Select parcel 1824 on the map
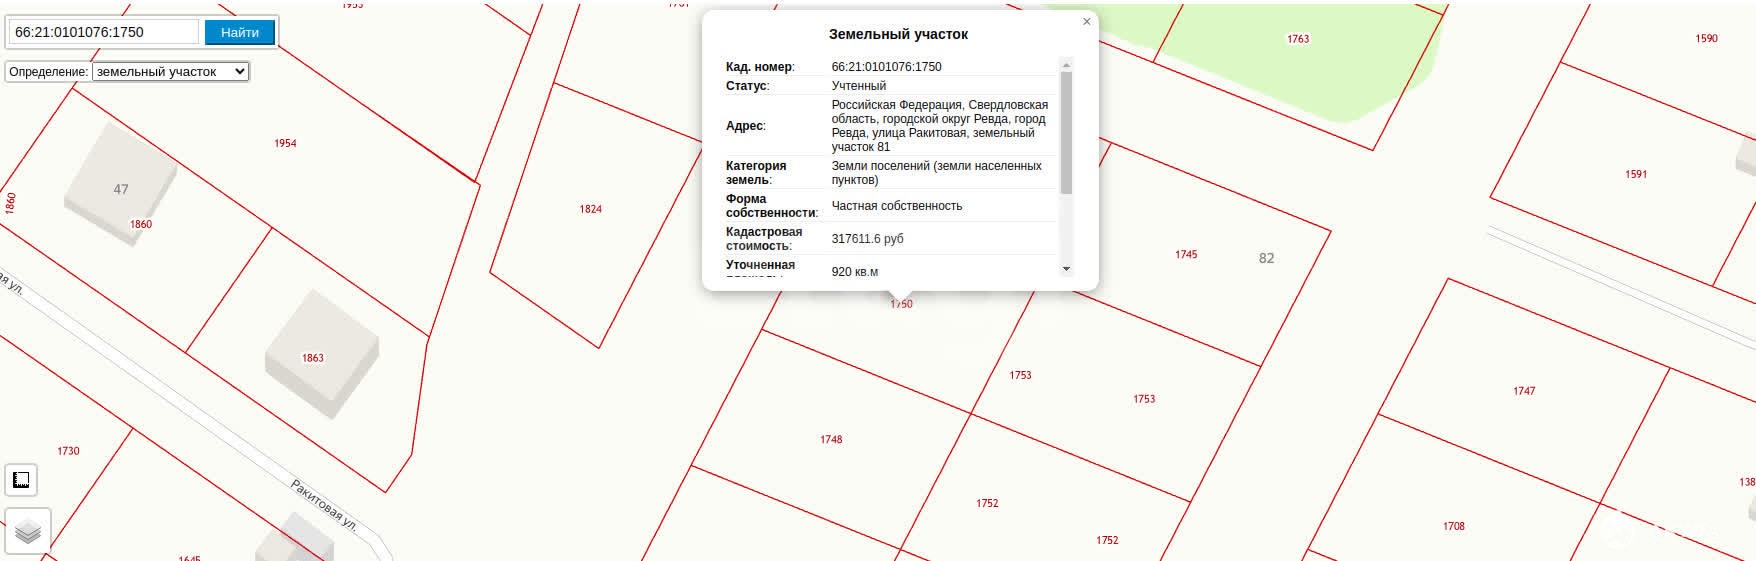Image resolution: width=1756 pixels, height=561 pixels. point(590,209)
